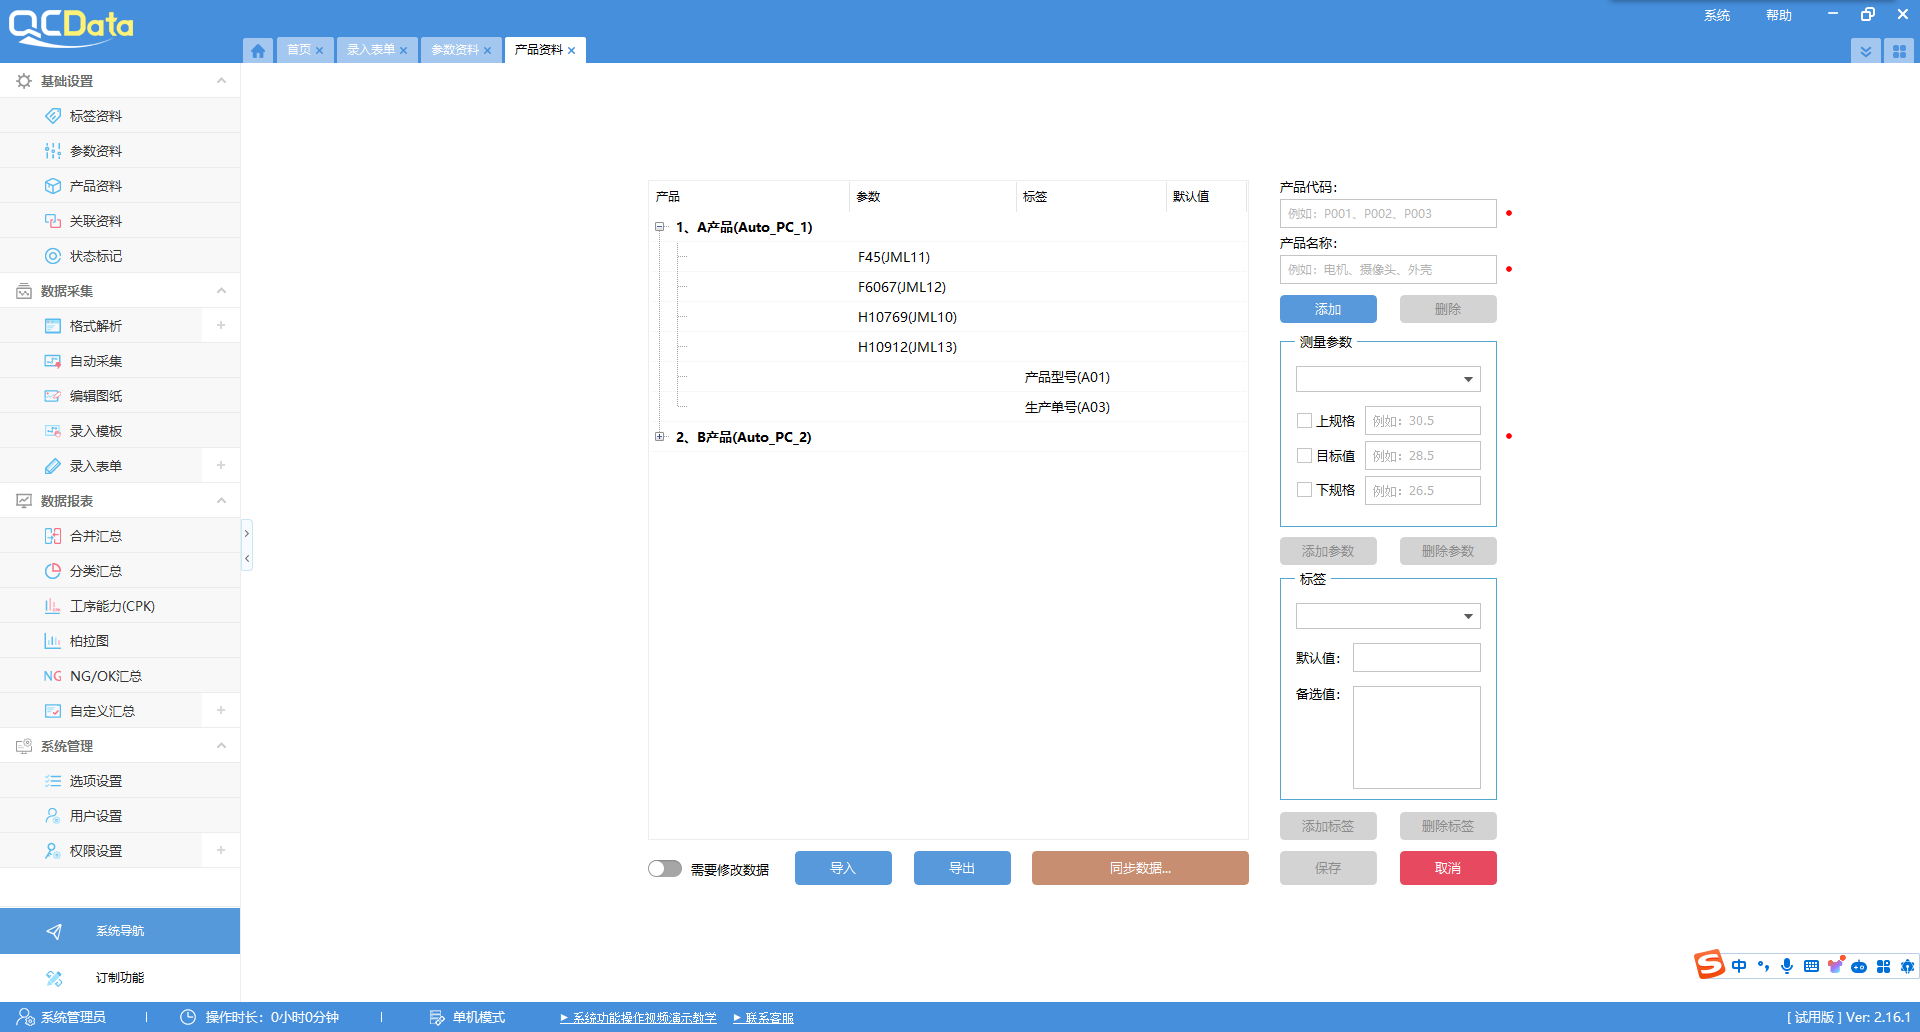Click the 同步数据 button

[x=1140, y=868]
